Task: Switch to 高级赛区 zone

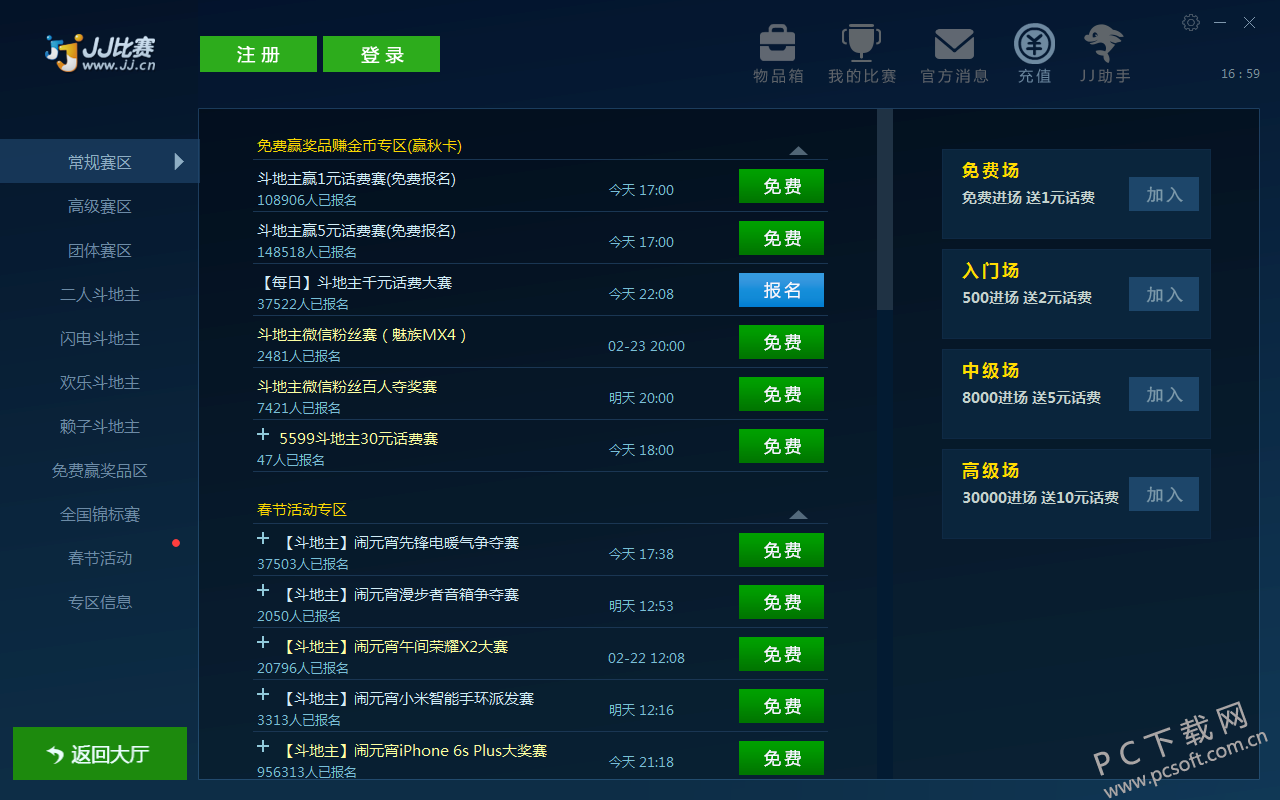Action: [x=99, y=206]
